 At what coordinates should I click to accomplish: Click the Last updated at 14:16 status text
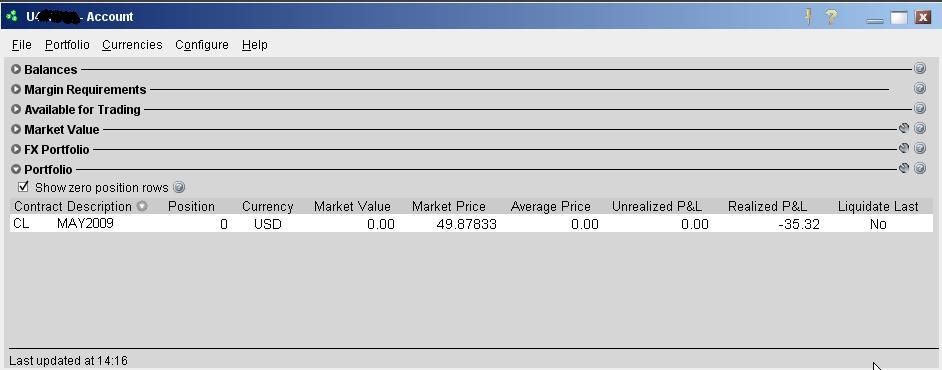68,361
